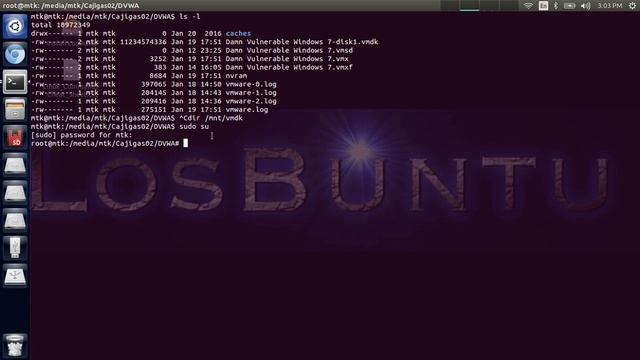The image size is (640, 360).
Task: Click the date 'Jan 12 23:25' in the listing
Action: (x=196, y=51)
